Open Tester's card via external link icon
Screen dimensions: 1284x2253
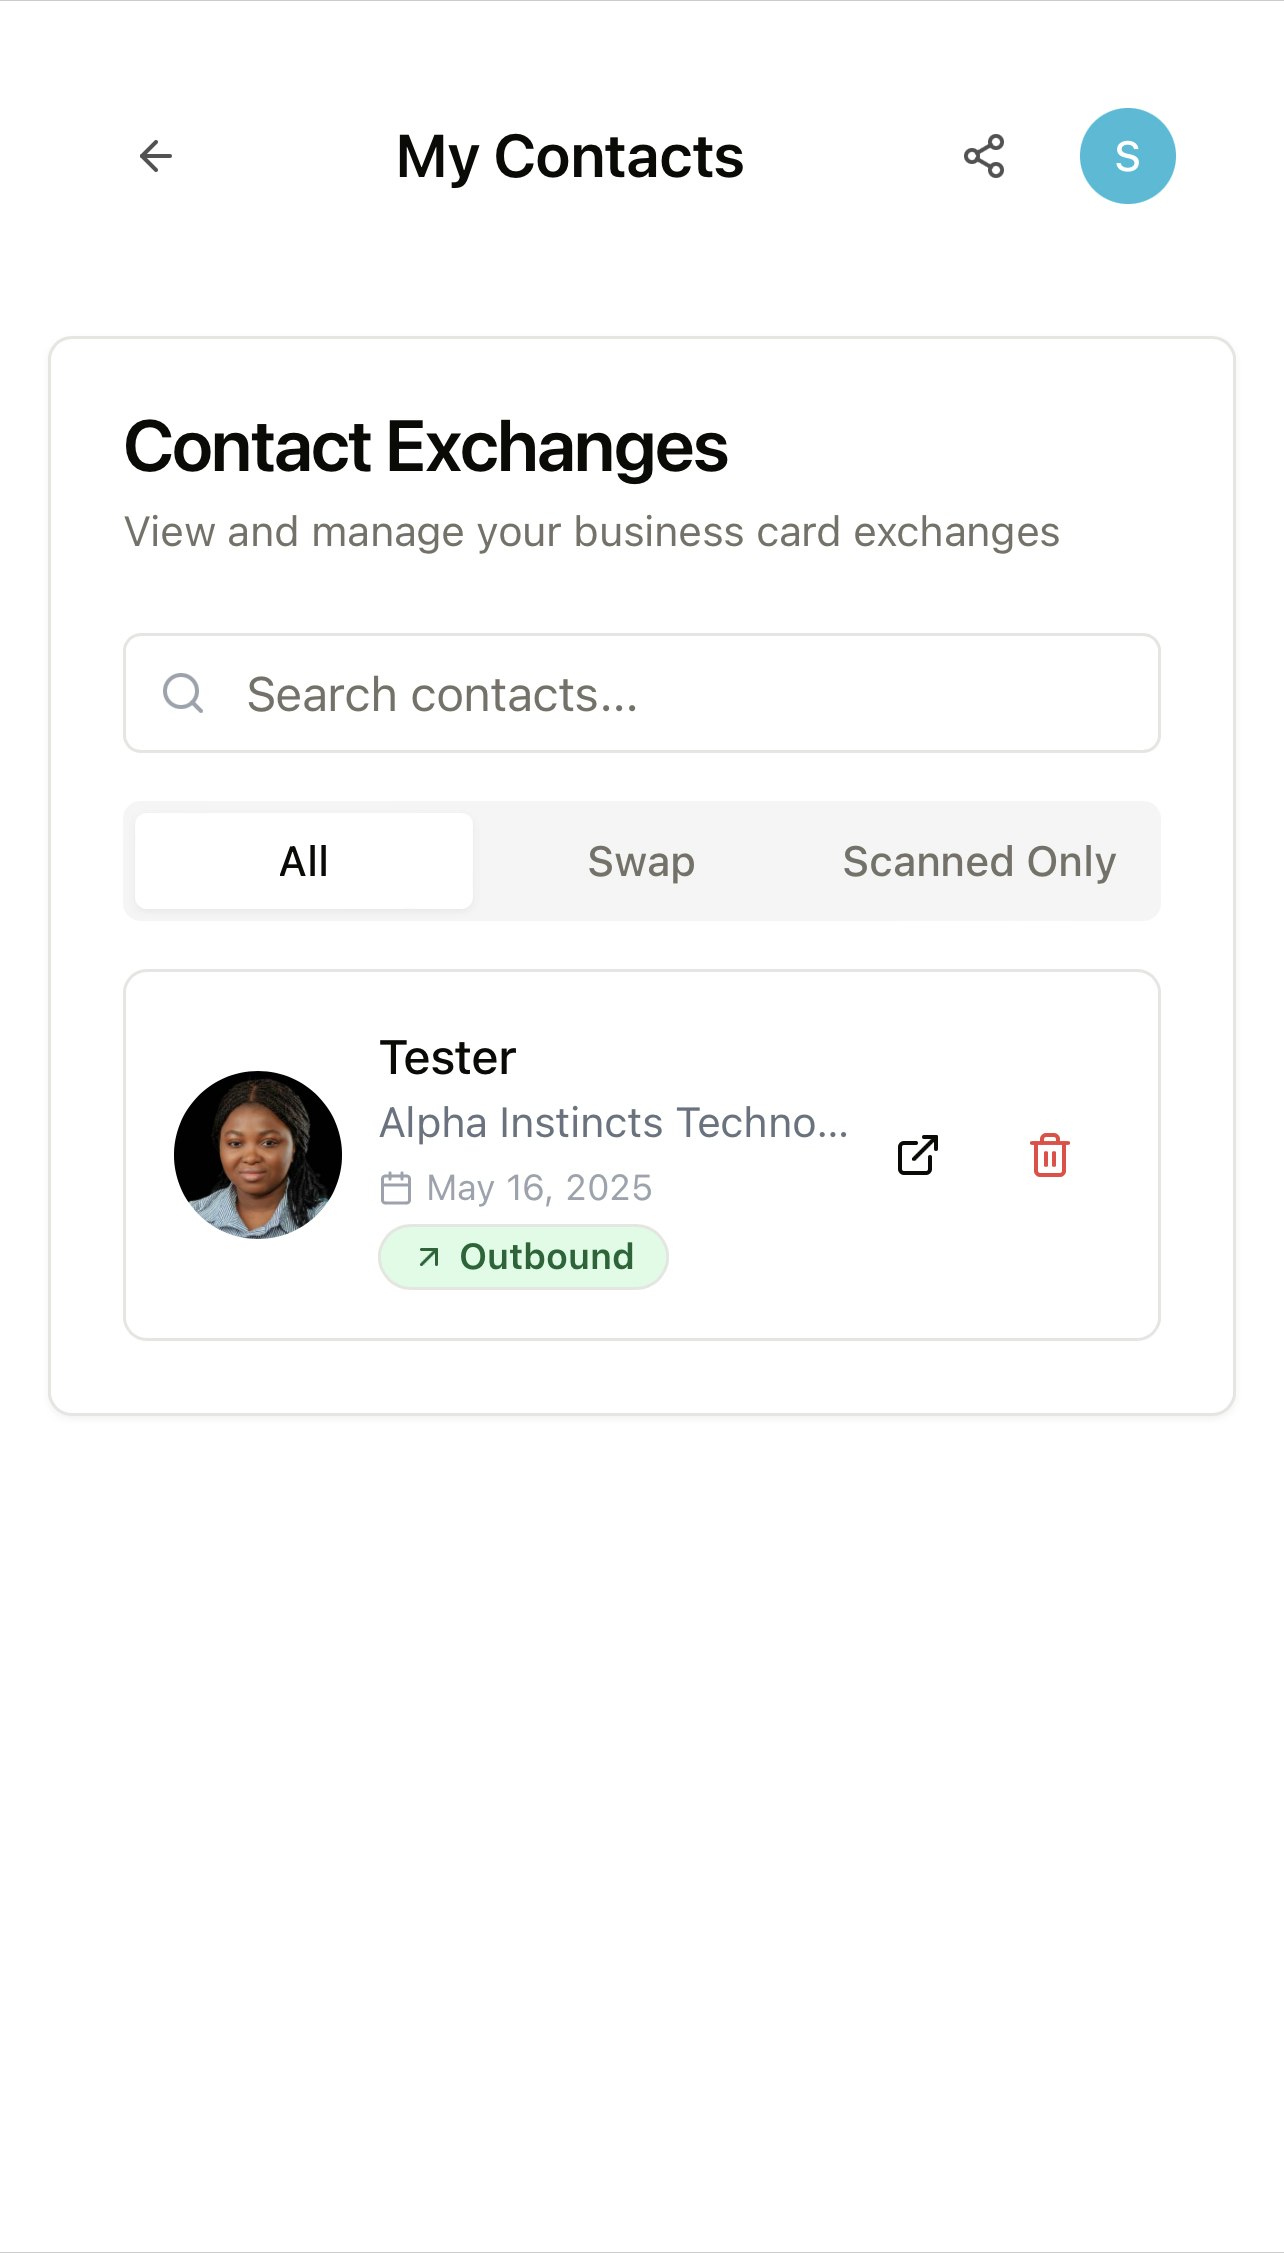918,1155
